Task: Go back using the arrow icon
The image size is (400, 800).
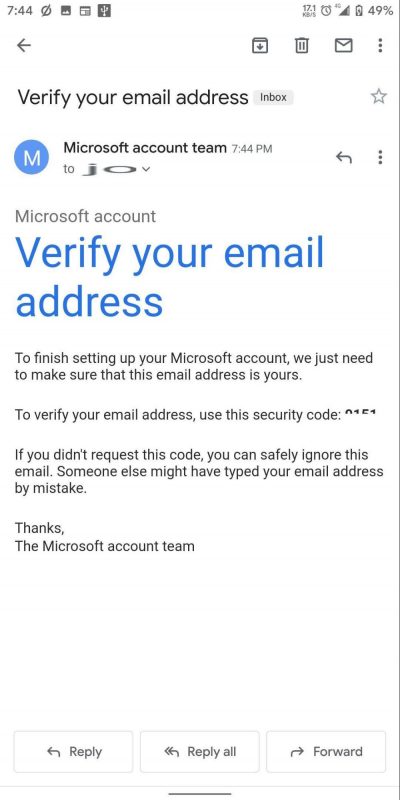Action: coord(24,45)
